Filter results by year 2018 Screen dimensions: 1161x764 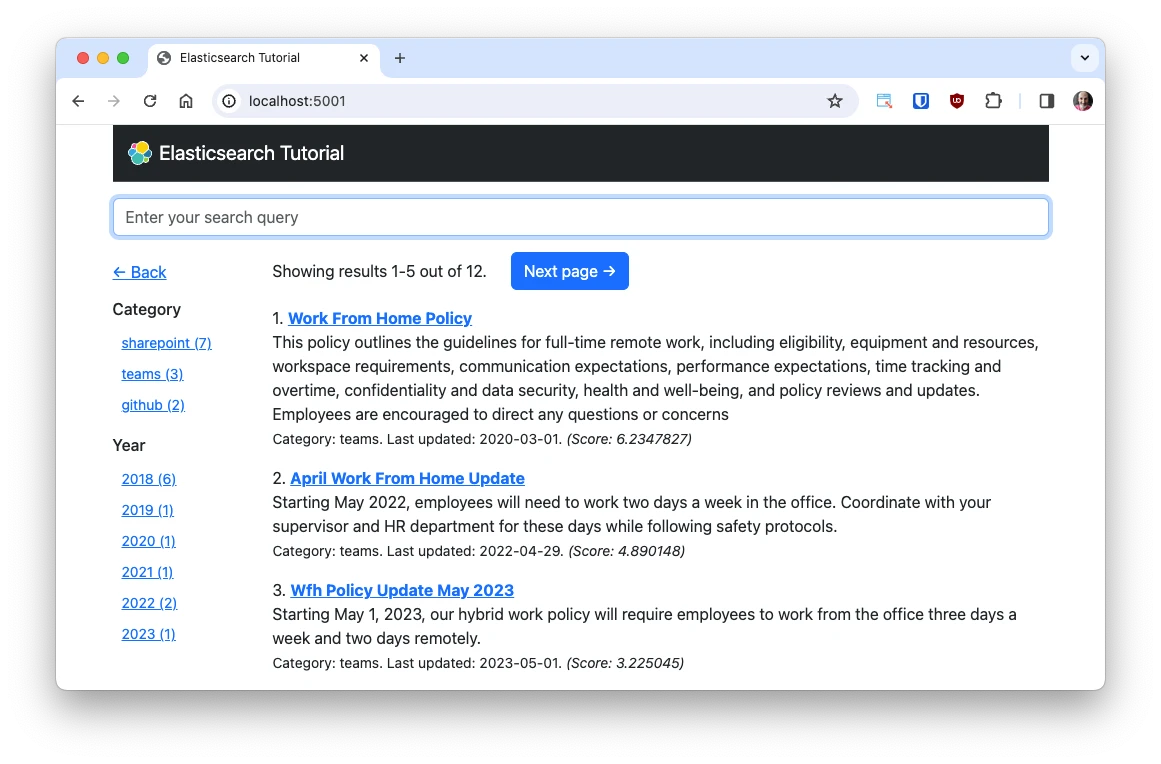point(148,479)
